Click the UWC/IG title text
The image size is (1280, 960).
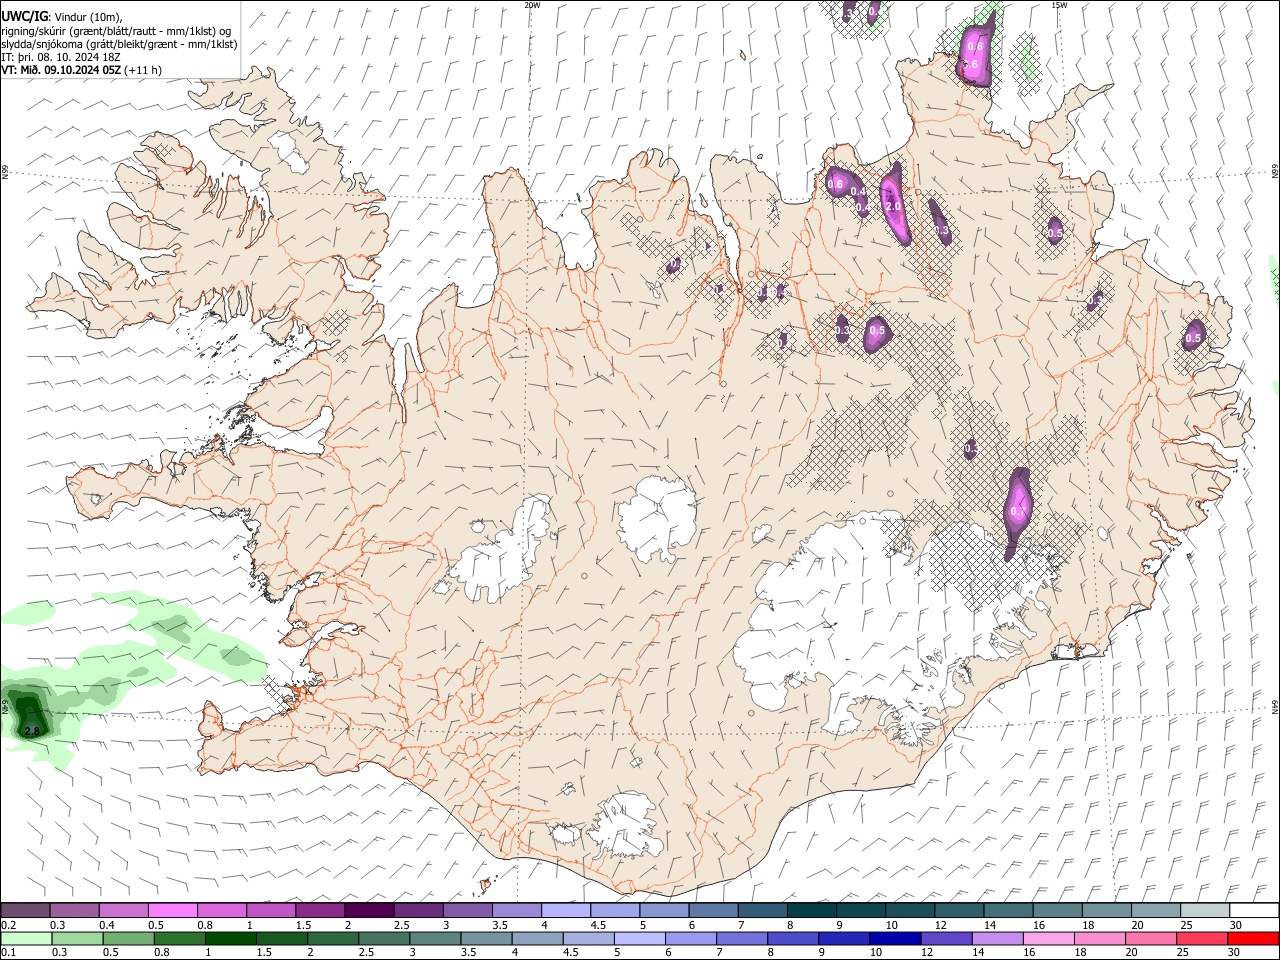[24, 16]
